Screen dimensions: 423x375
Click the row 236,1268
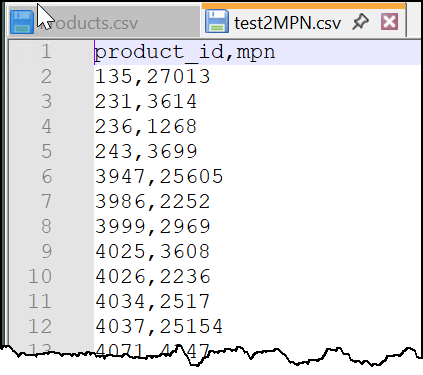click(x=146, y=127)
